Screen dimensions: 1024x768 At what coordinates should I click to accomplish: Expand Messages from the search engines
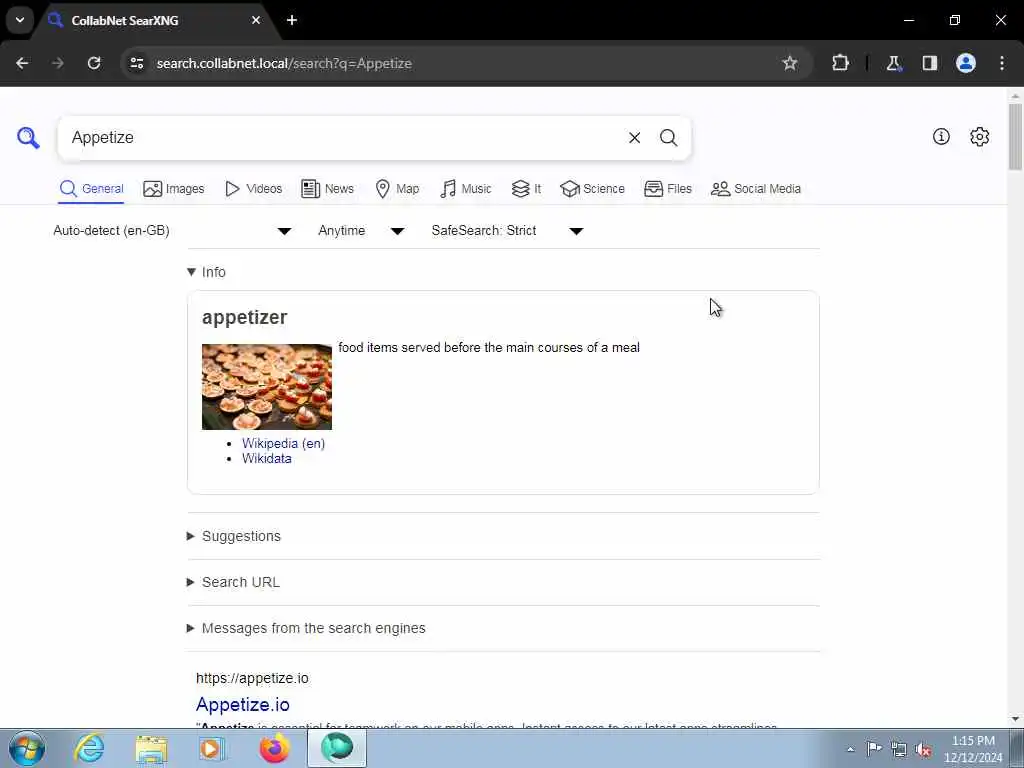pos(306,628)
